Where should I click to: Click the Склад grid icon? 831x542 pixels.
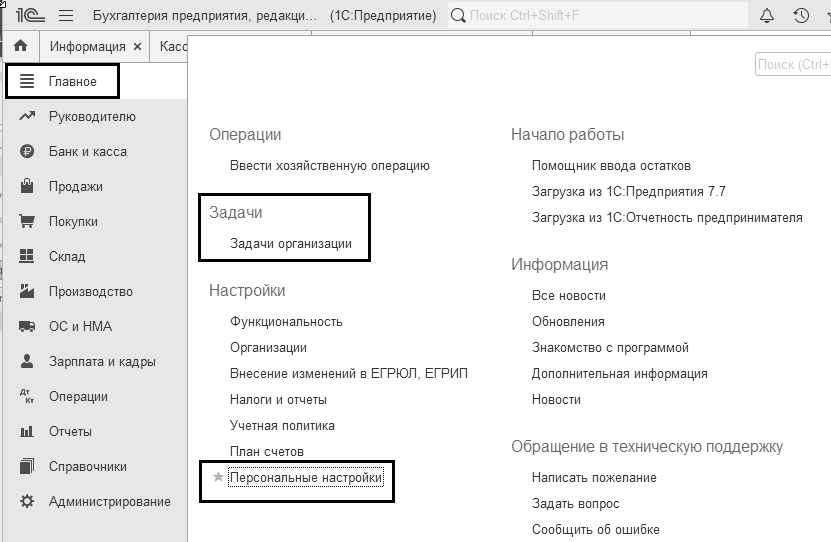(26, 256)
